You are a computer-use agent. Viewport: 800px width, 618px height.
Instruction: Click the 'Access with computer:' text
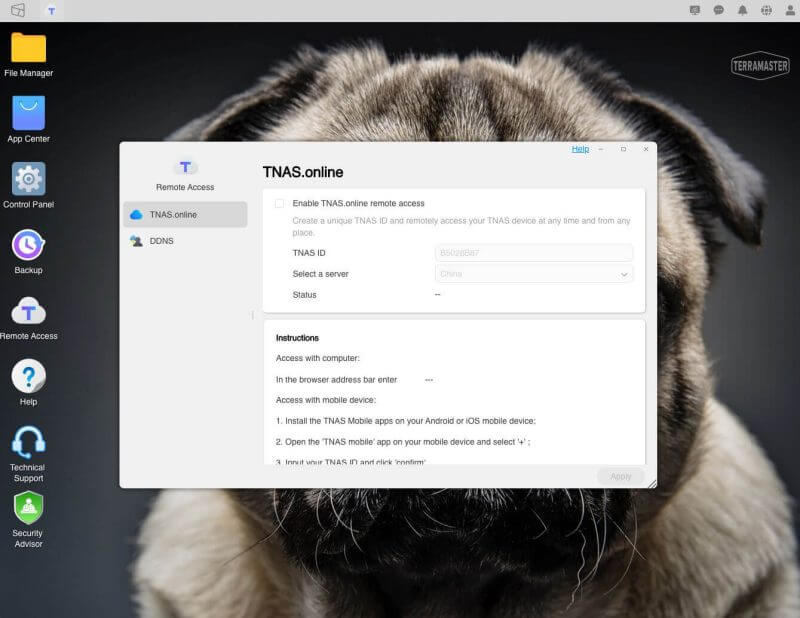coord(318,358)
